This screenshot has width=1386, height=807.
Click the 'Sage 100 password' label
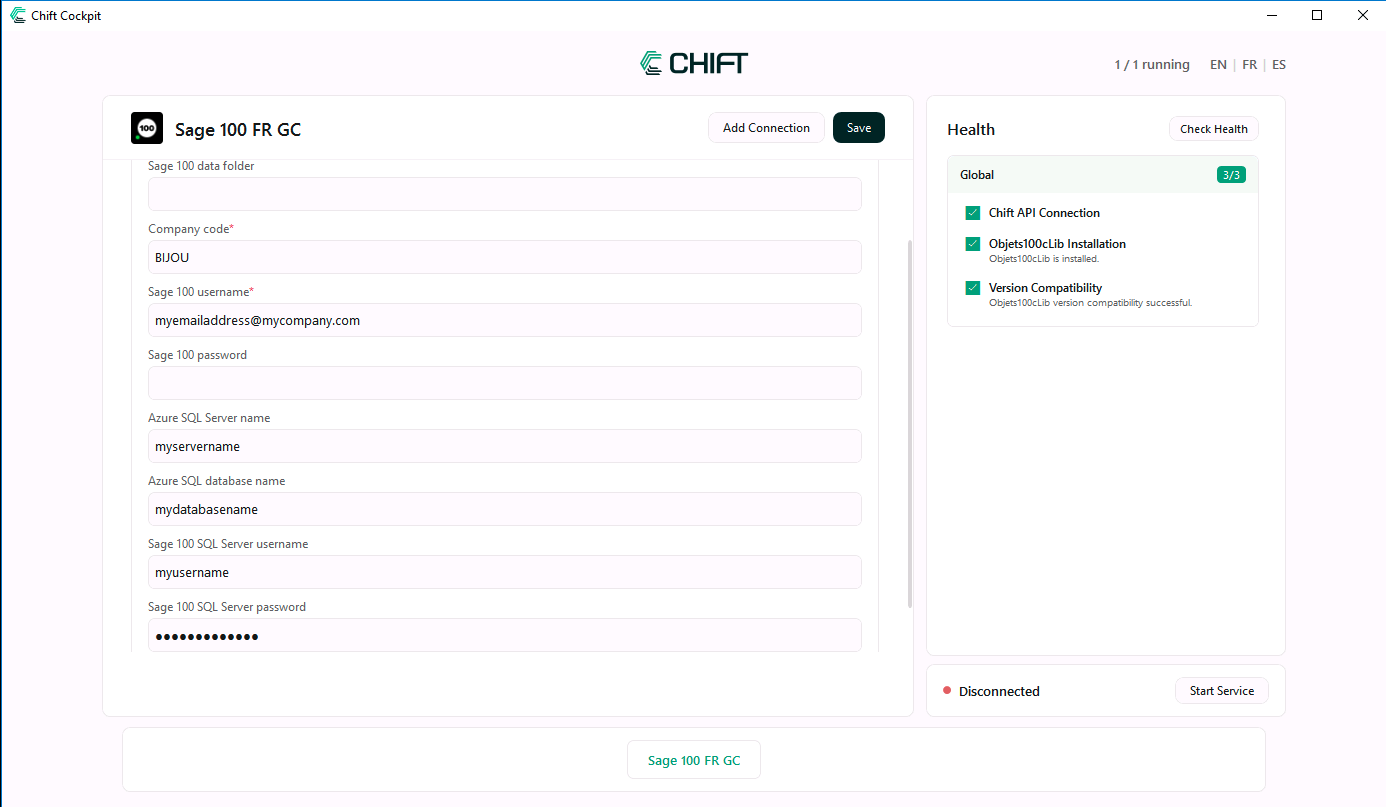tap(197, 355)
